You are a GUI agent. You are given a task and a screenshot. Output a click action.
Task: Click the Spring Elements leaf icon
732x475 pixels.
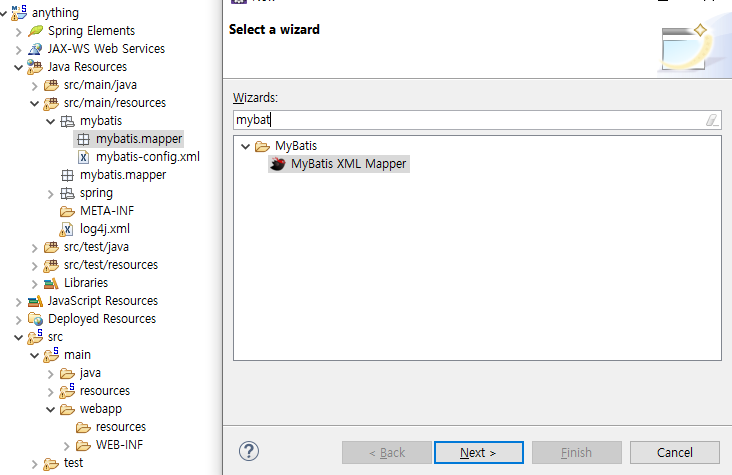(35, 31)
